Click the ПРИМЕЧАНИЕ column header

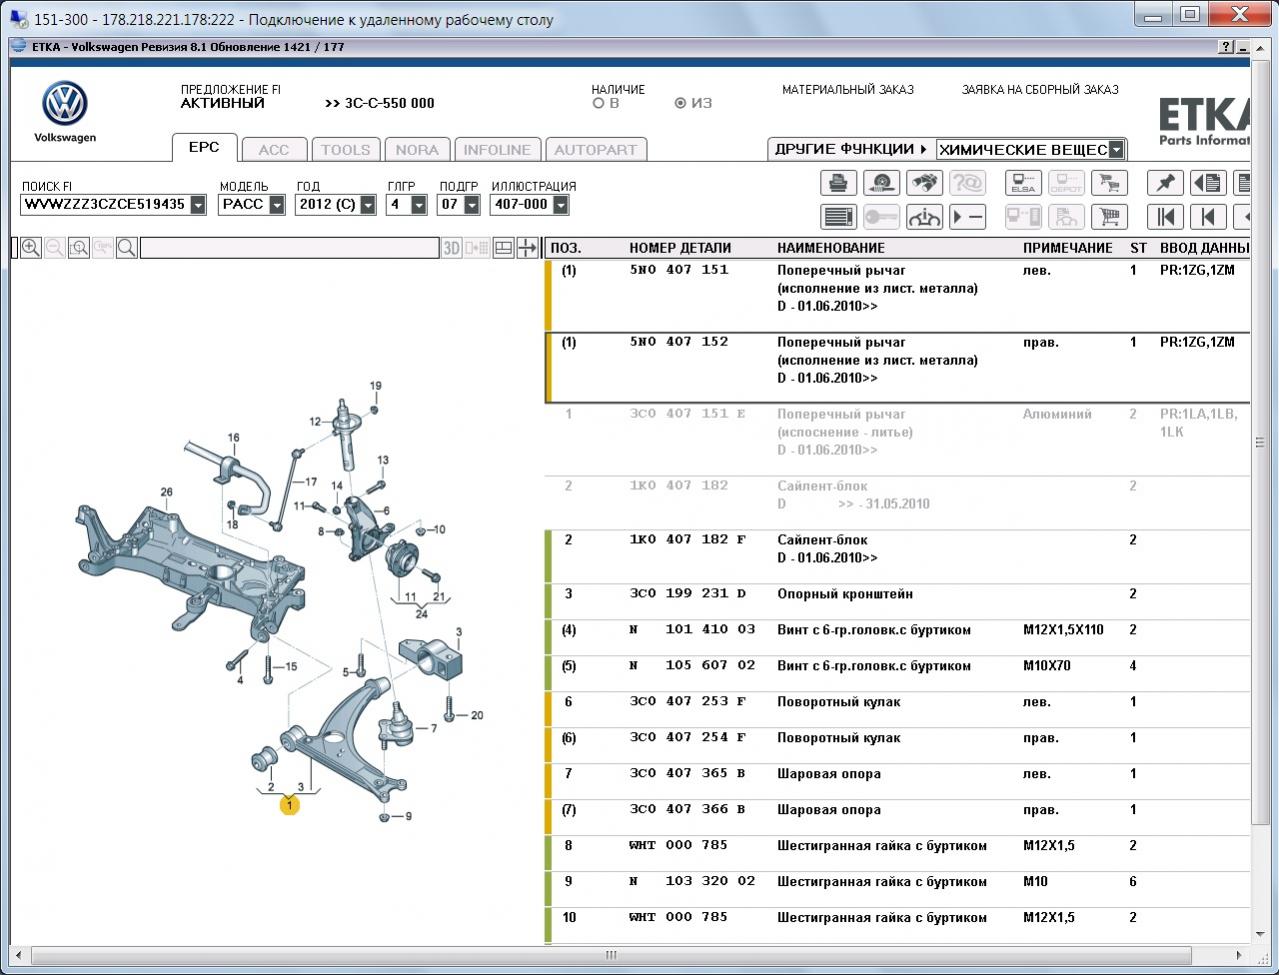click(1067, 248)
